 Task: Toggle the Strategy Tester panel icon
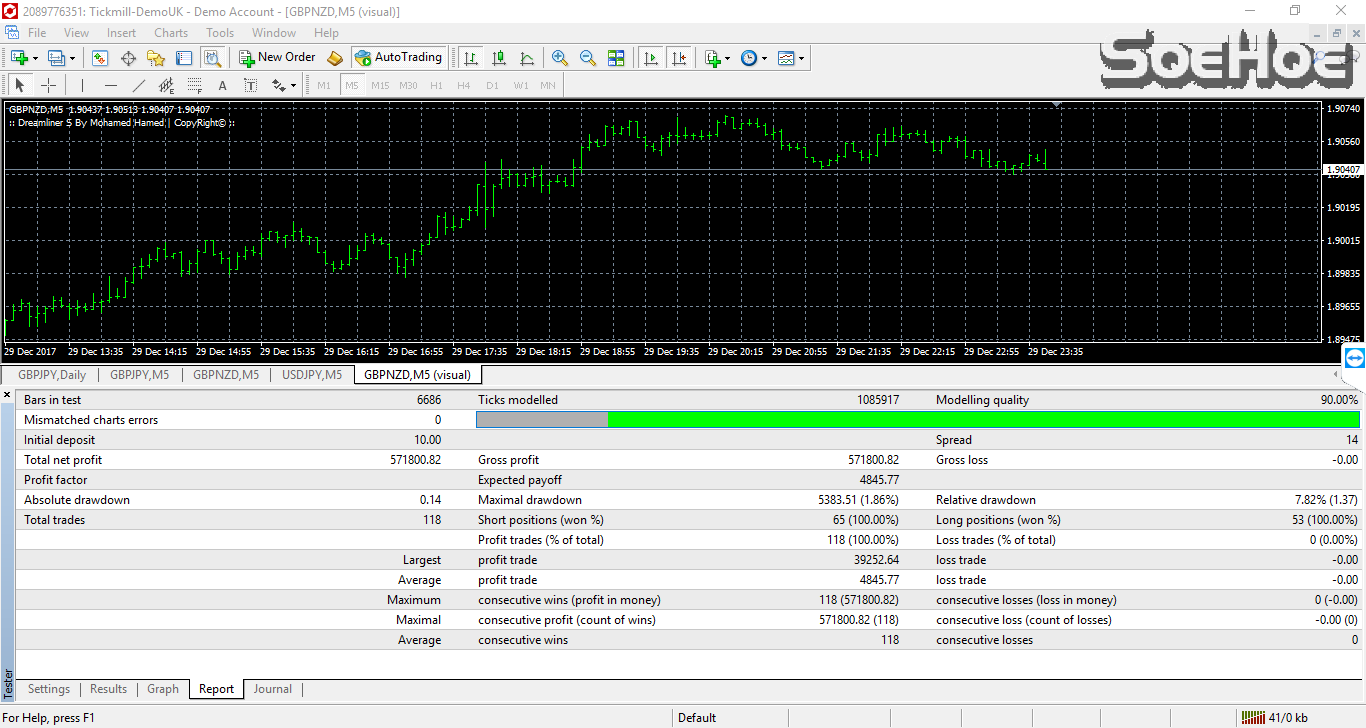212,58
